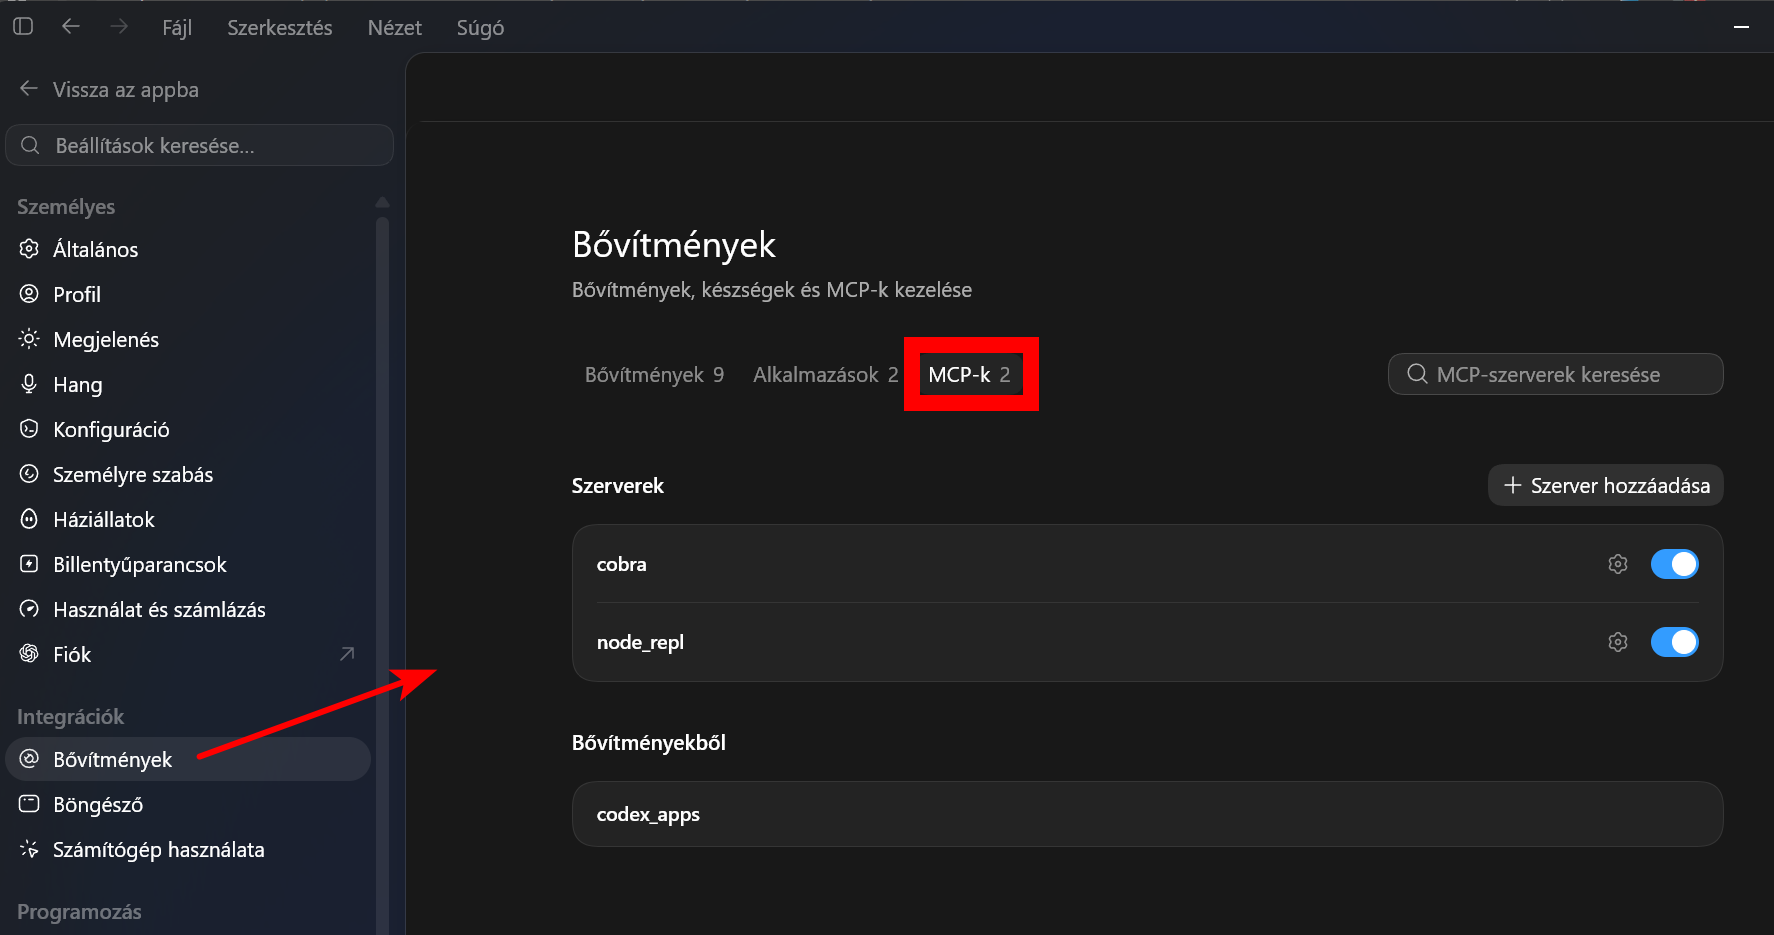Open the Szerkesztés menu
The height and width of the screenshot is (935, 1774).
(280, 28)
